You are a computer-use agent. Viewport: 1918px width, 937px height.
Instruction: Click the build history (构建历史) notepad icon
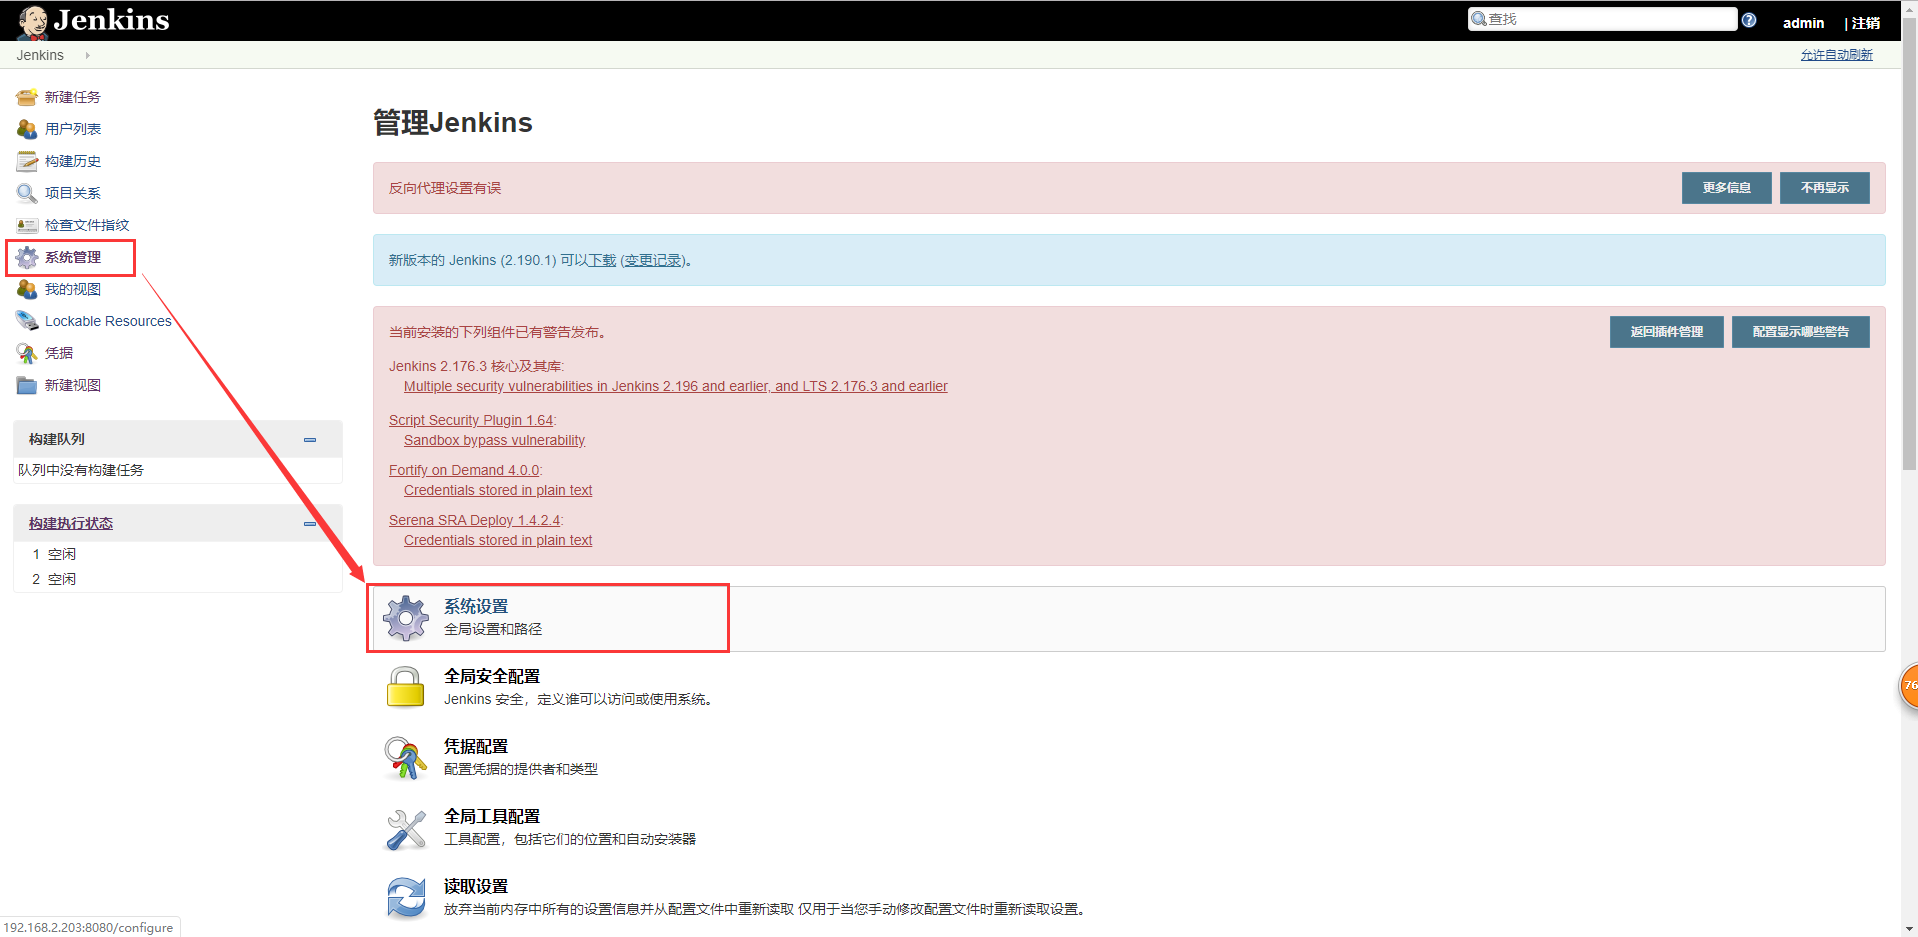pos(27,161)
